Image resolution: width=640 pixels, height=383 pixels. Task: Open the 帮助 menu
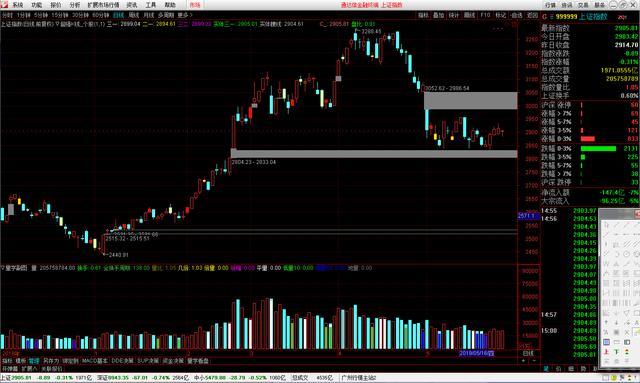pyautogui.click(x=170, y=5)
